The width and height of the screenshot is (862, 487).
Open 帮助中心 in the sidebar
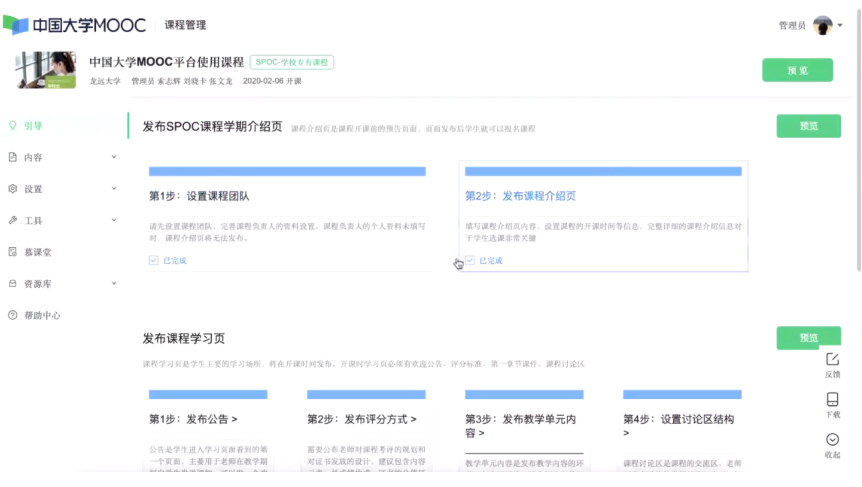(42, 316)
